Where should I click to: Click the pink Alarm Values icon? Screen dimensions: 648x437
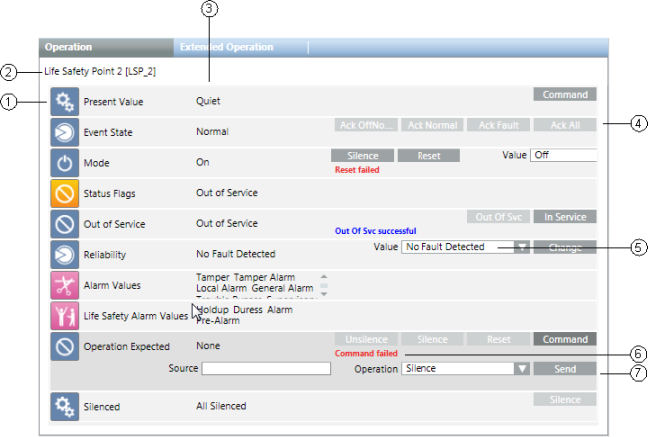[65, 285]
